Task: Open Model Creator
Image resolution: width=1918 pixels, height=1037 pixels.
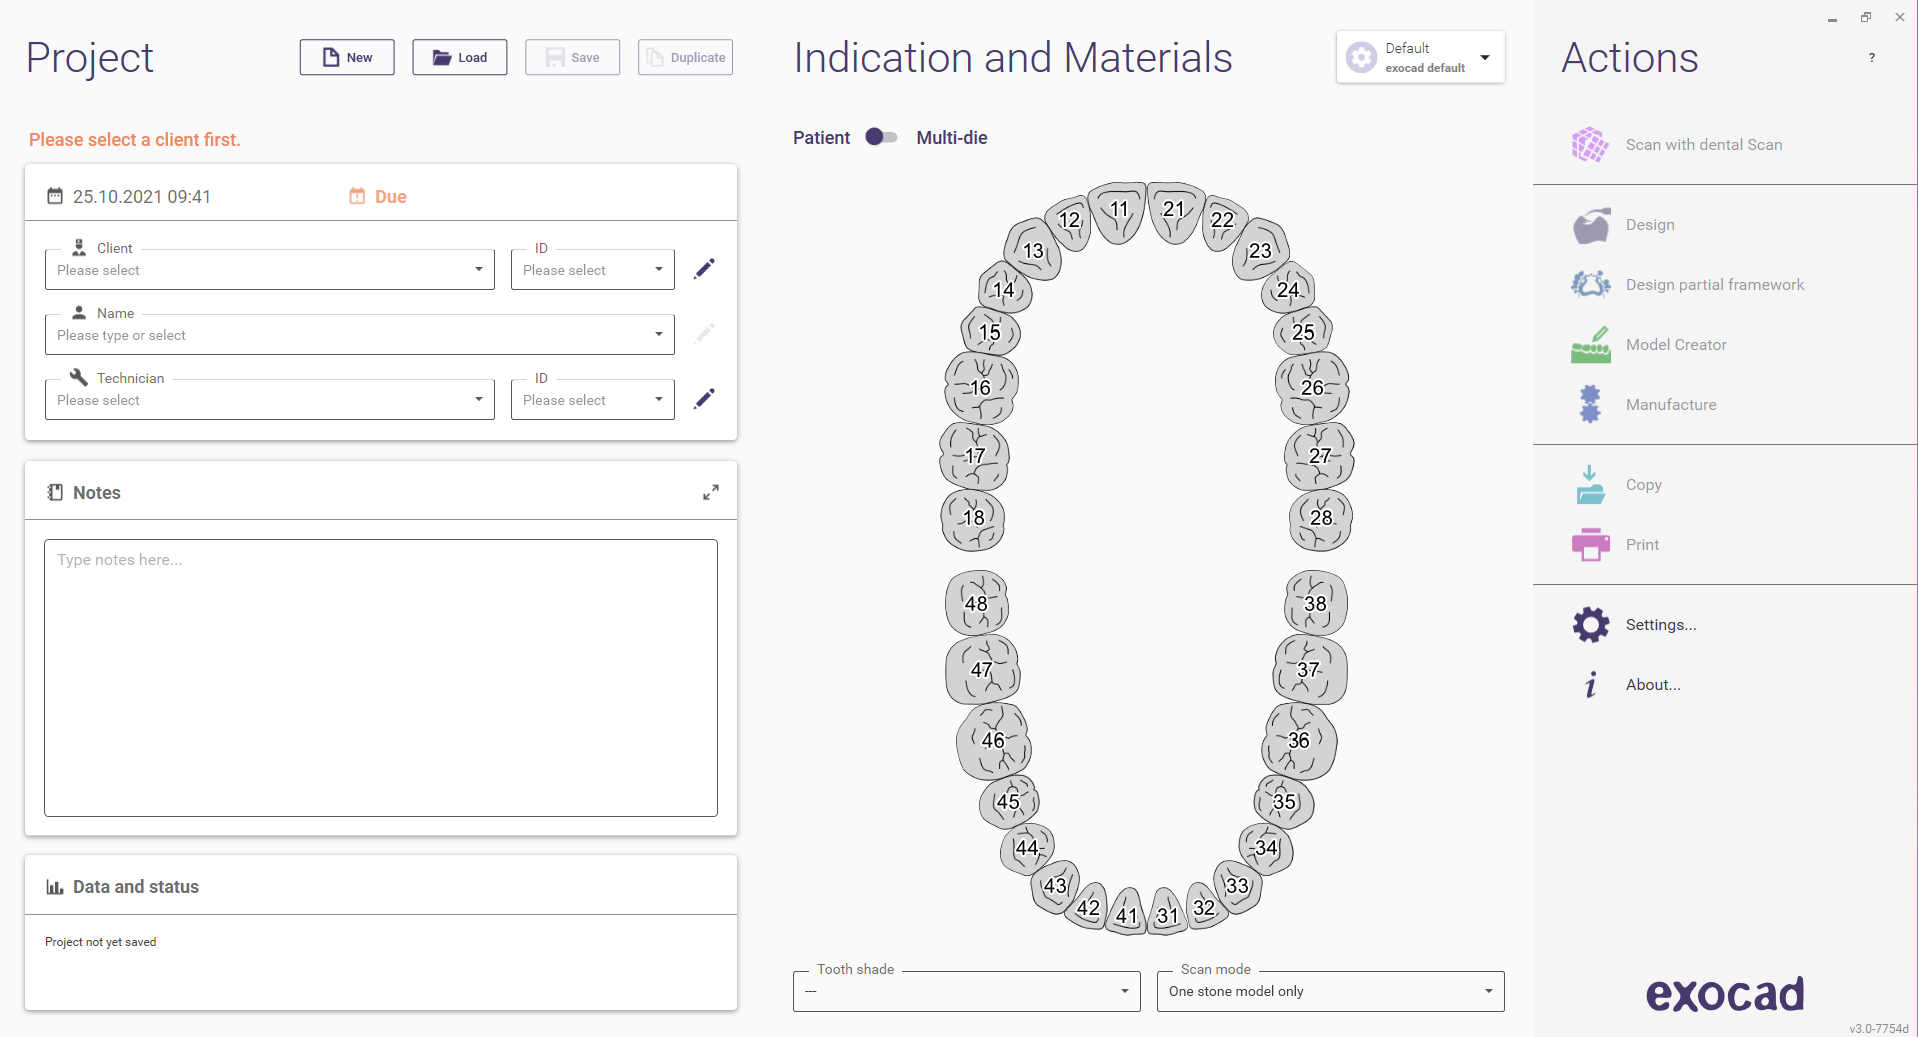Action: pyautogui.click(x=1592, y=344)
